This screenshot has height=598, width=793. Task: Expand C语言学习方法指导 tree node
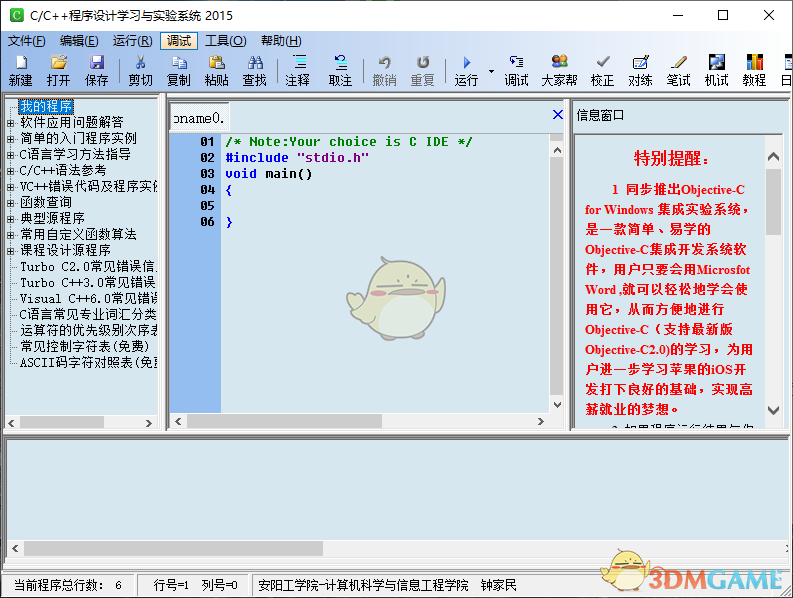pos(10,155)
